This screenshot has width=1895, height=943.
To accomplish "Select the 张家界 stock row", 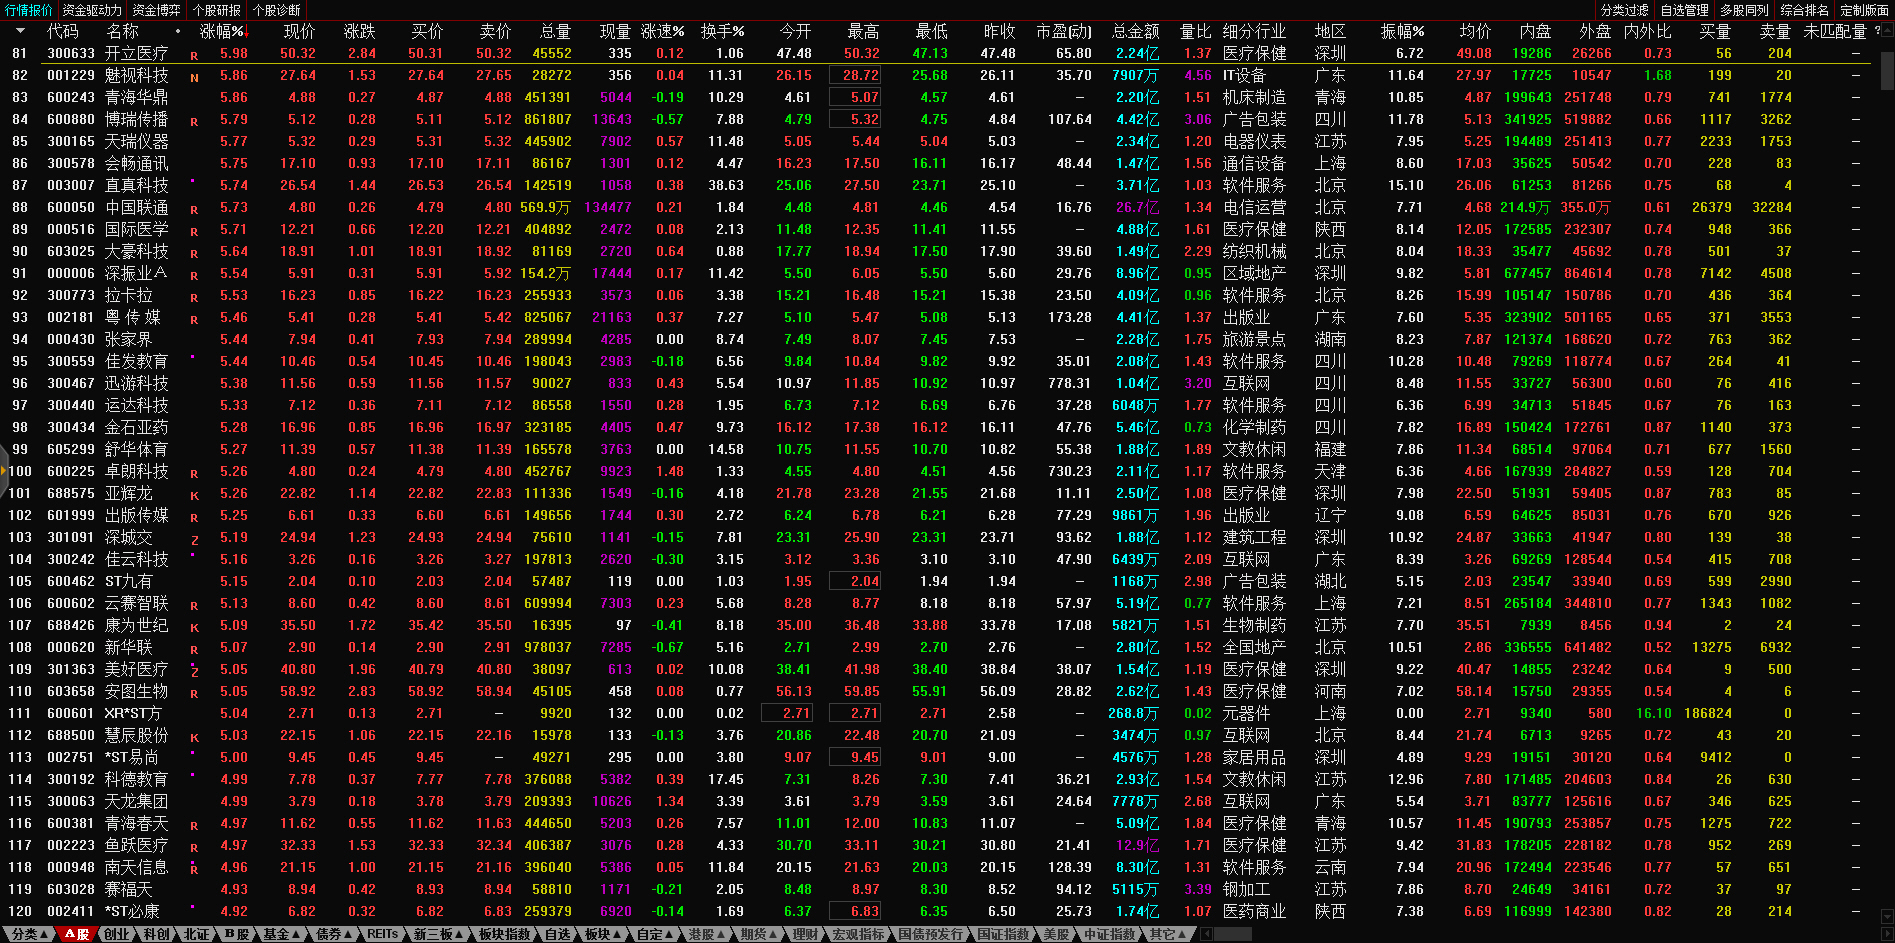I will coord(136,340).
